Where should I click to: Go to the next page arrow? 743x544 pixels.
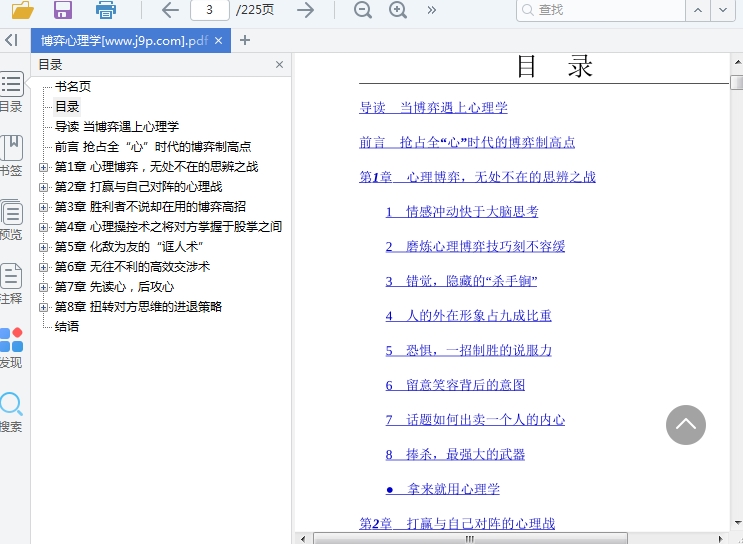click(x=306, y=10)
